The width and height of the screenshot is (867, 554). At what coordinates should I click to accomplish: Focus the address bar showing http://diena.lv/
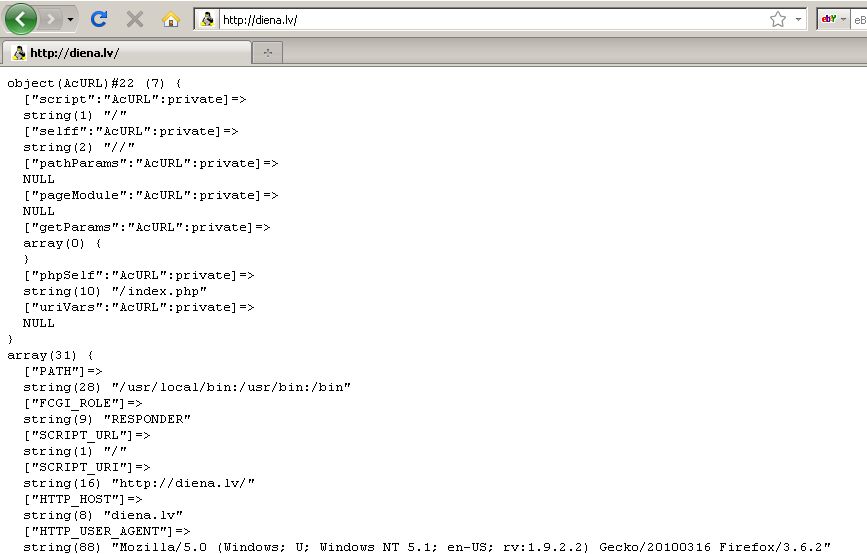pyautogui.click(x=492, y=20)
